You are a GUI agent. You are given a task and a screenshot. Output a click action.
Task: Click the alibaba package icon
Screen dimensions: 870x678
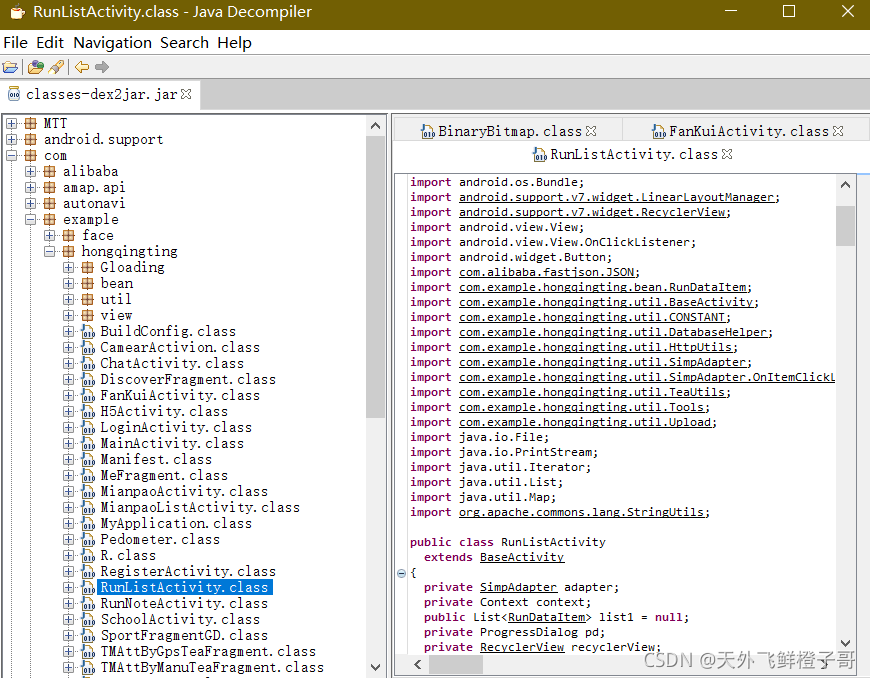click(x=50, y=171)
